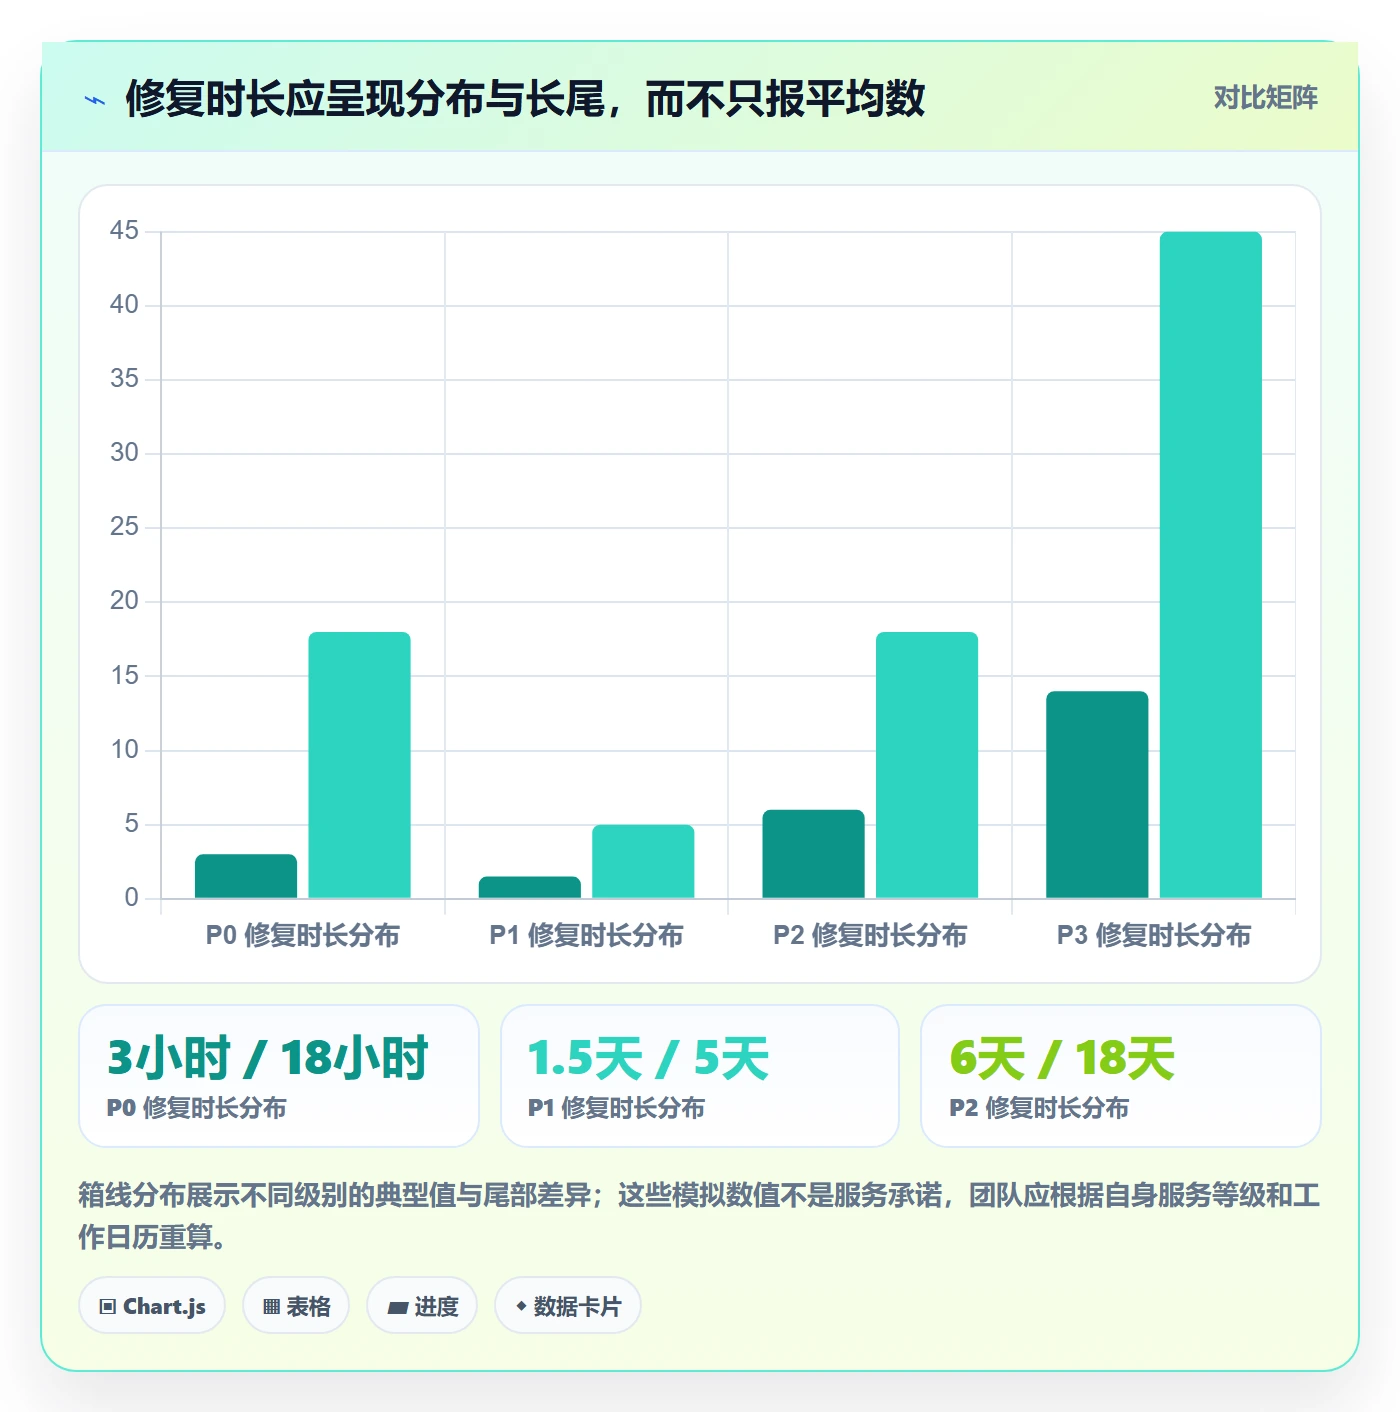Open the 1.5天 / 5天 data card
This screenshot has width=1400, height=1412.
click(x=700, y=1076)
